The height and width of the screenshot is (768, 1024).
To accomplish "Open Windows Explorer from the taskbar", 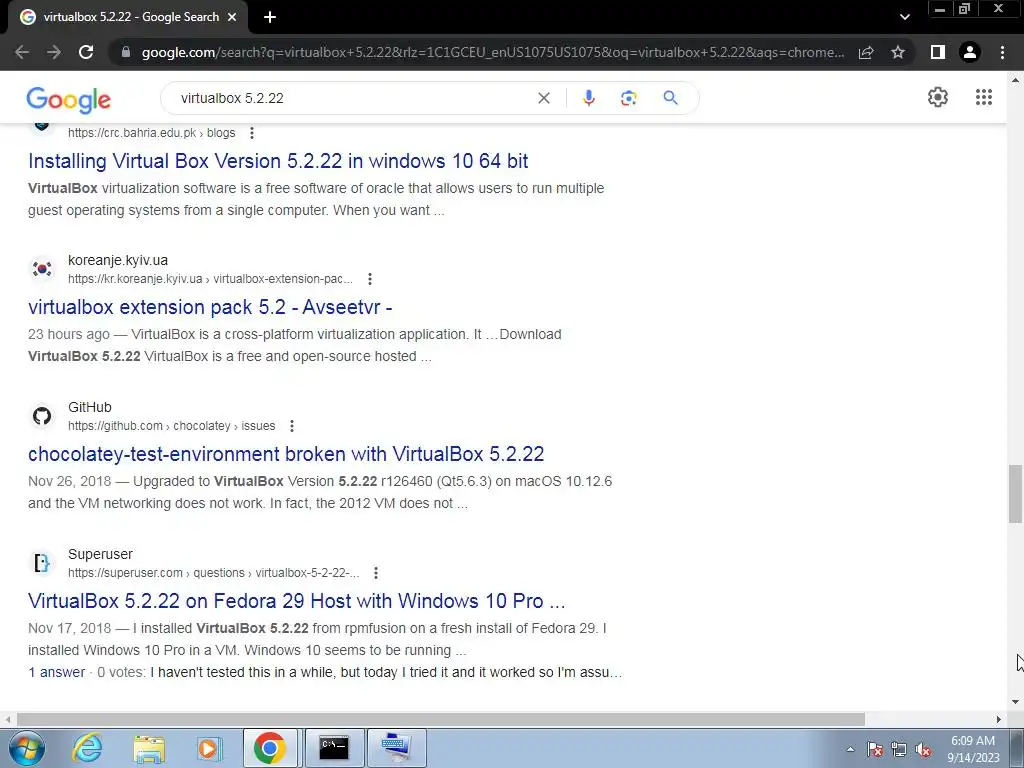I will tap(149, 748).
